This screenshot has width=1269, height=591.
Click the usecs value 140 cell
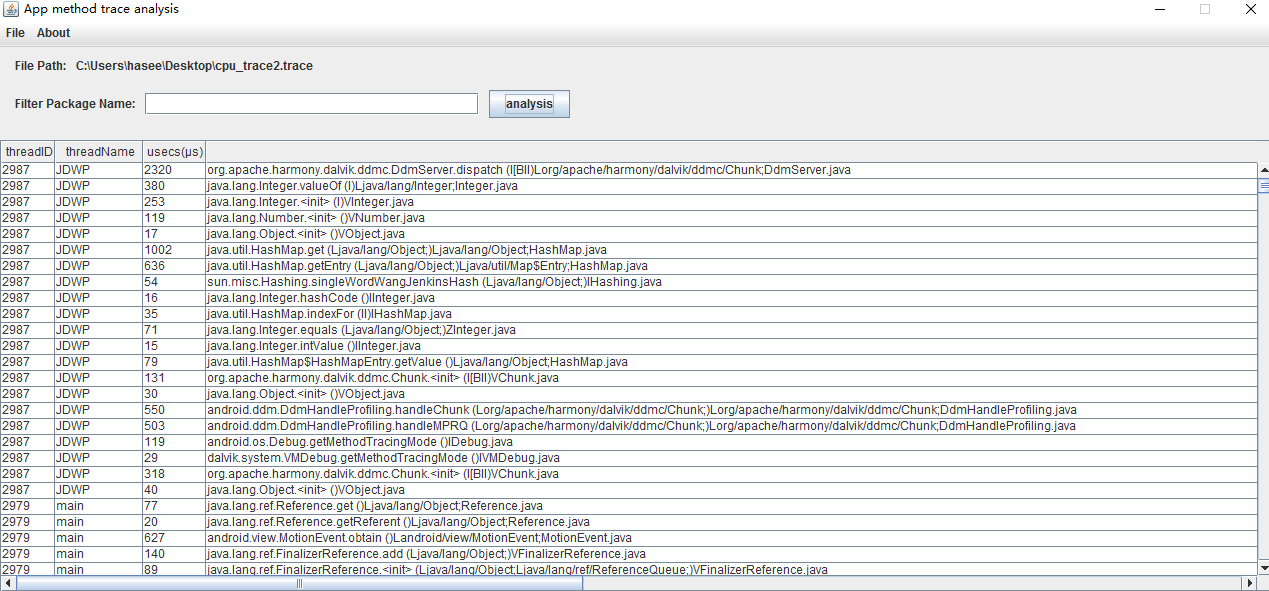[x=174, y=554]
